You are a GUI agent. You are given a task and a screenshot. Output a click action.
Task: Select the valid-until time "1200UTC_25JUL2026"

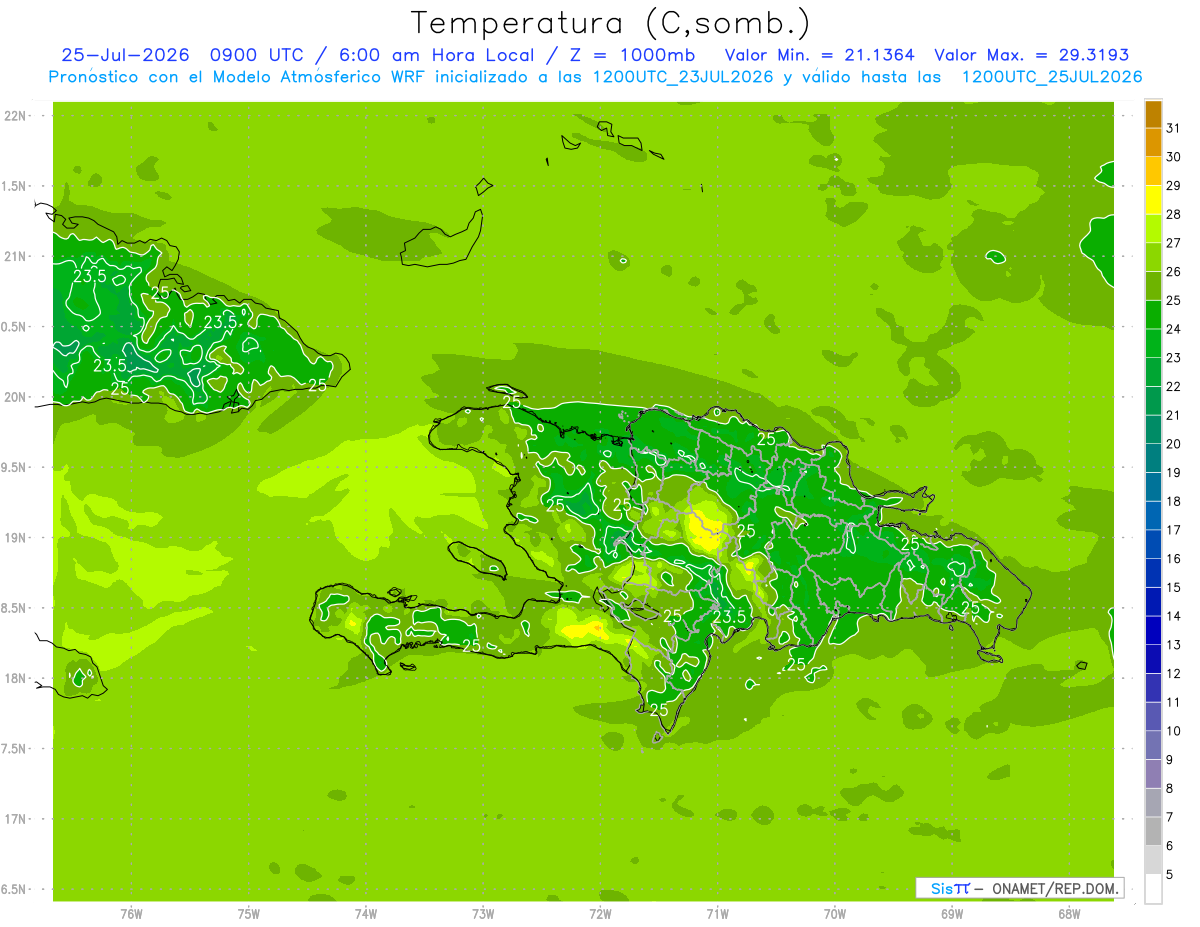coord(1051,77)
